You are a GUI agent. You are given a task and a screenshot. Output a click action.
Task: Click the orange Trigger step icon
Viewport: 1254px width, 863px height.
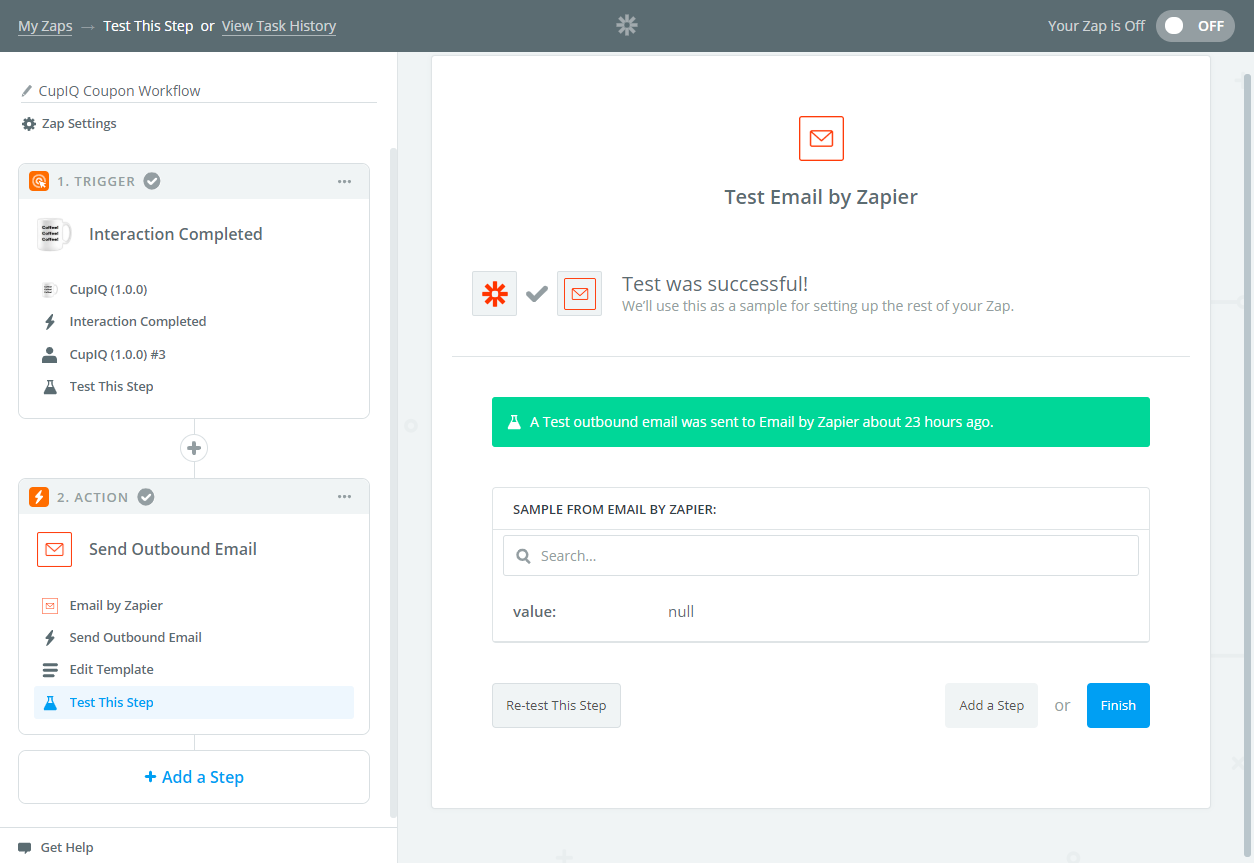(39, 181)
